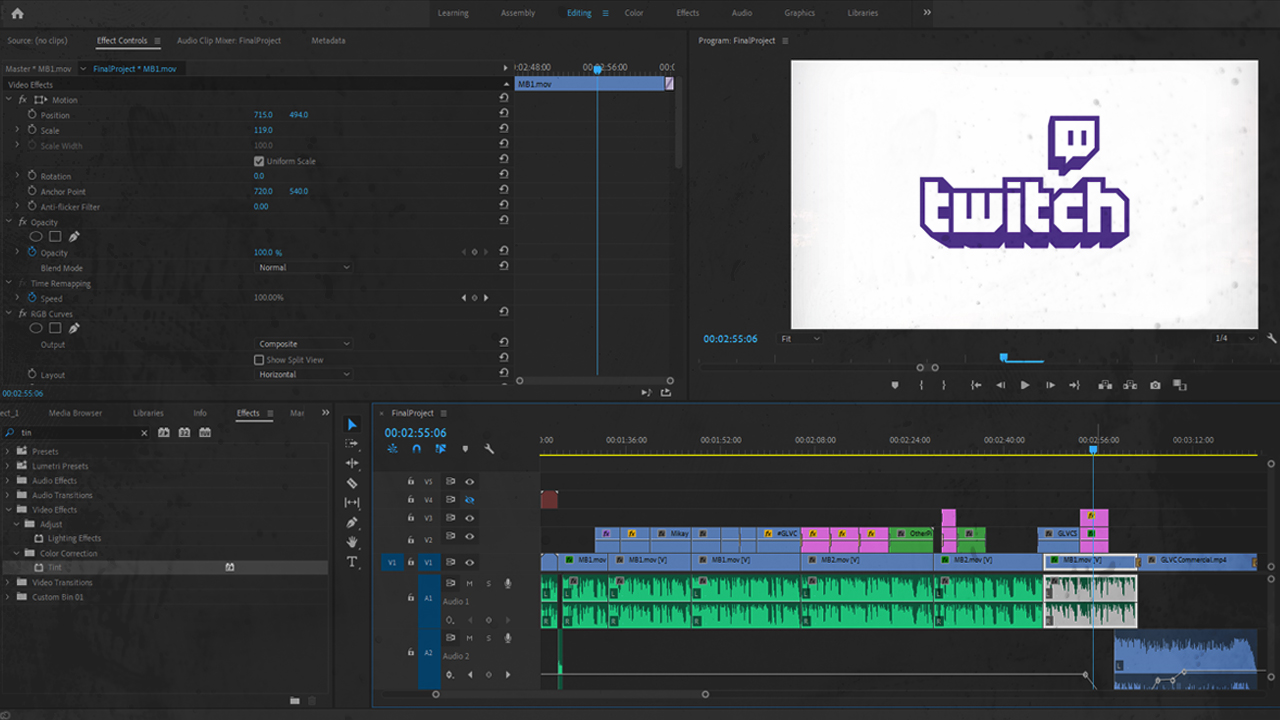The image size is (1280, 720).
Task: Filter by YUV Effects icon
Action: point(205,433)
